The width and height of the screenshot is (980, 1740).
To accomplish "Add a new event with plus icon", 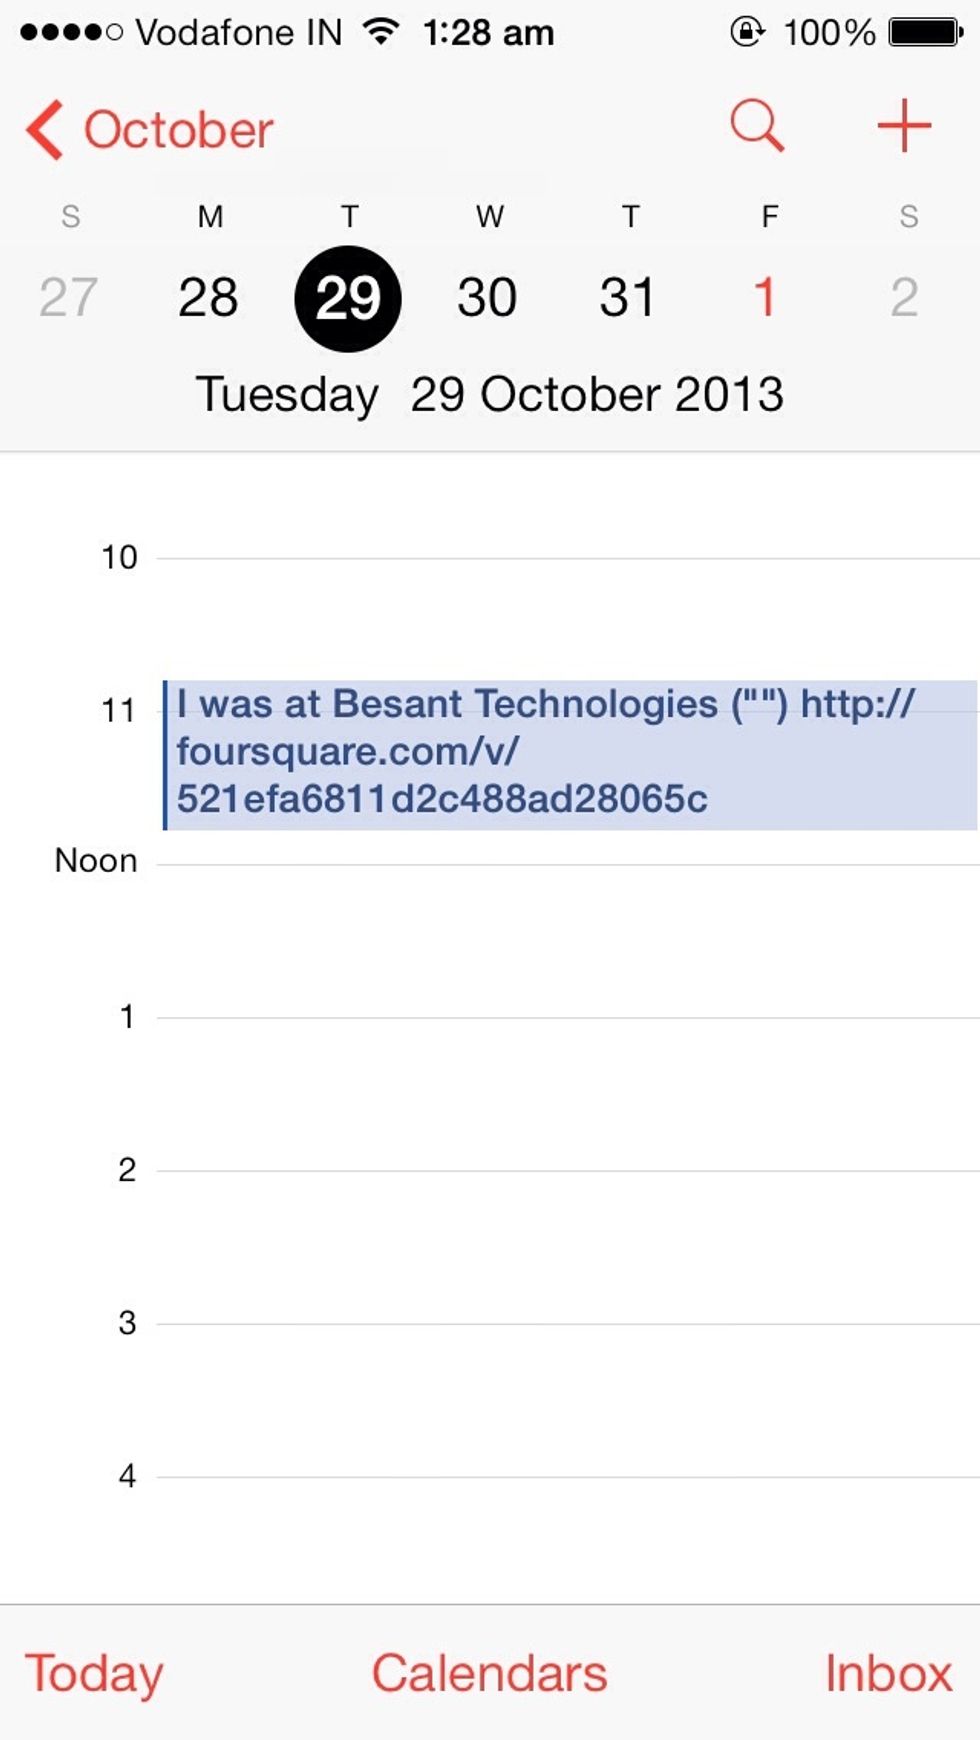I will point(904,126).
